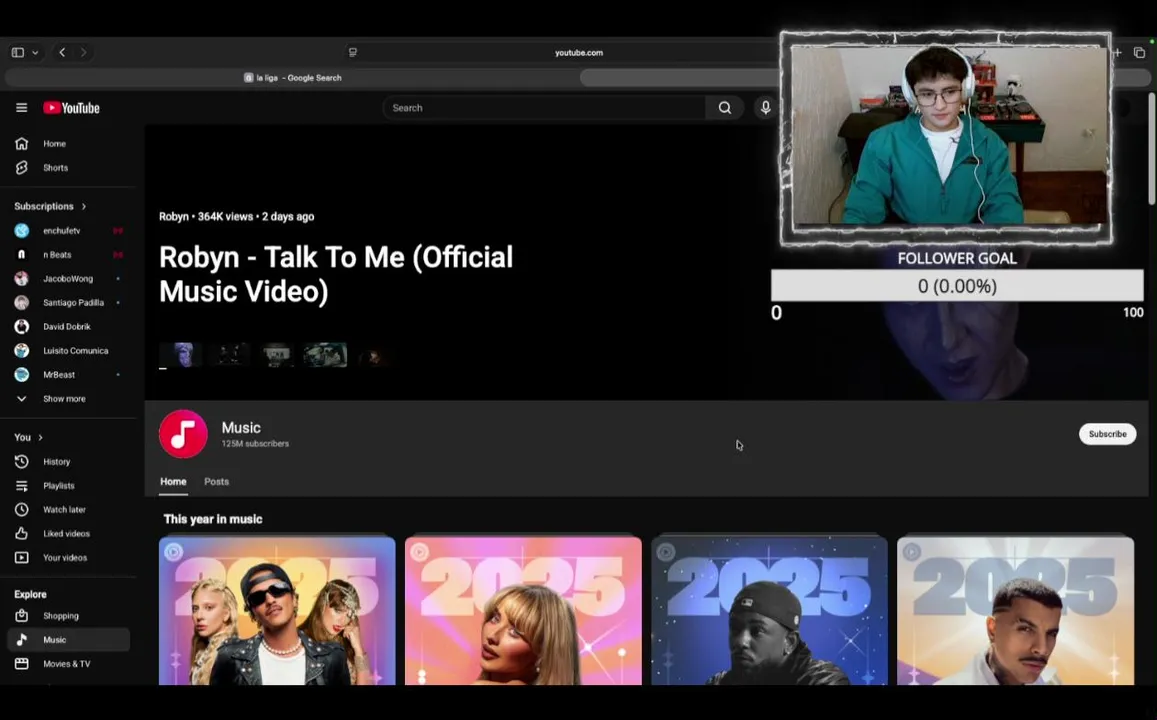Click the youtube.com address bar
1157x720 pixels.
click(578, 52)
